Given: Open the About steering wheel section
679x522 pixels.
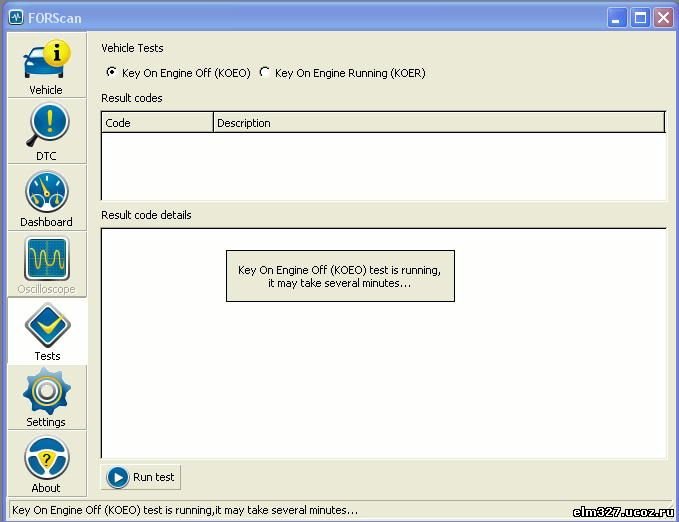Looking at the screenshot, I should click(x=47, y=464).
